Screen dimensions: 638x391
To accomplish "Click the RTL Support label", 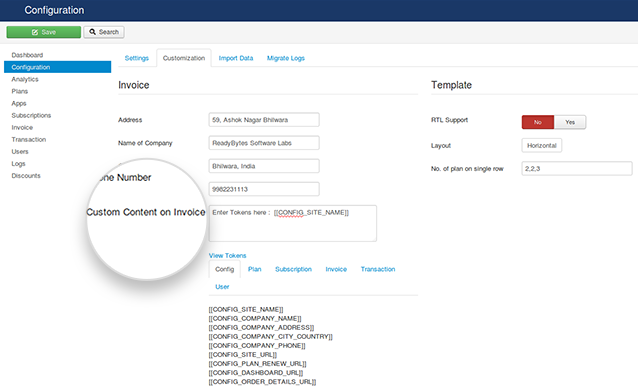I will (x=449, y=120).
